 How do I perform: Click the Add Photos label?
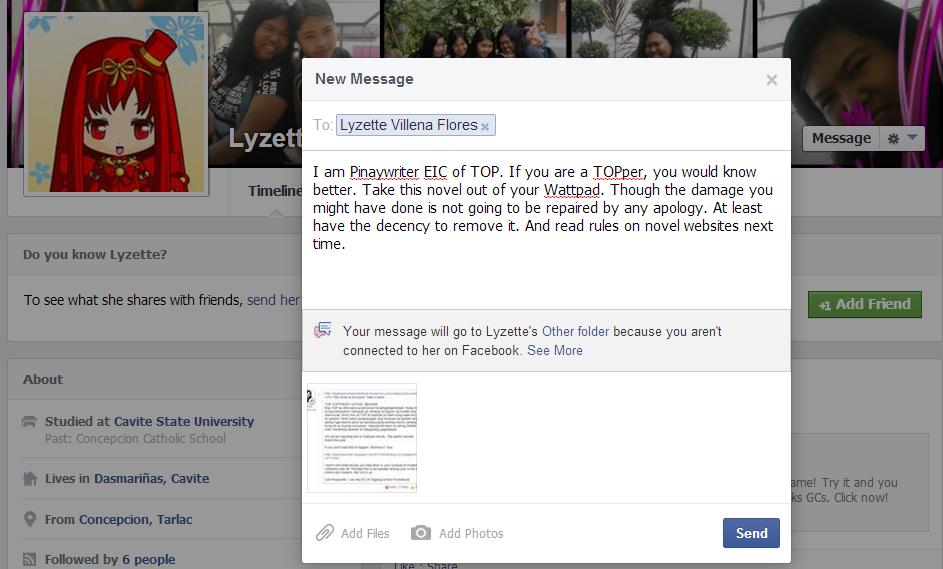(x=471, y=534)
